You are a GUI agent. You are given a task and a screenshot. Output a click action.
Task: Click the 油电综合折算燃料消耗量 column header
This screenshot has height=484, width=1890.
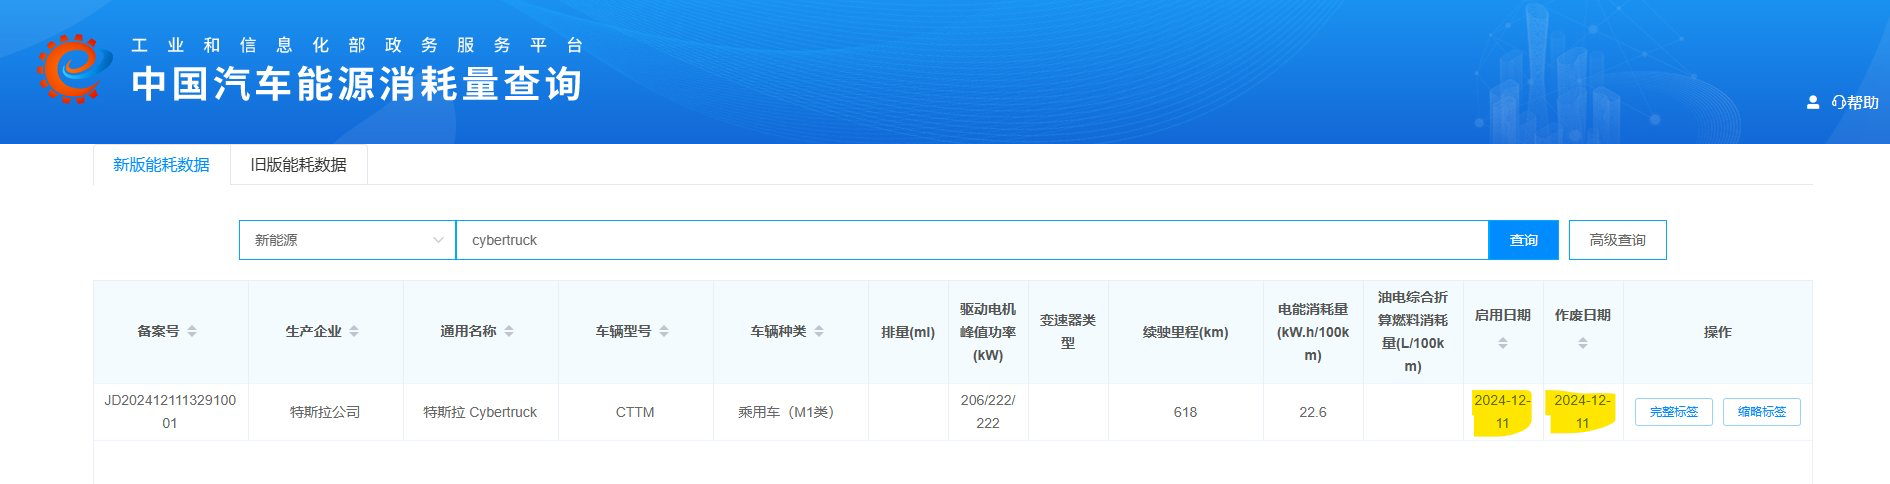click(x=1413, y=332)
